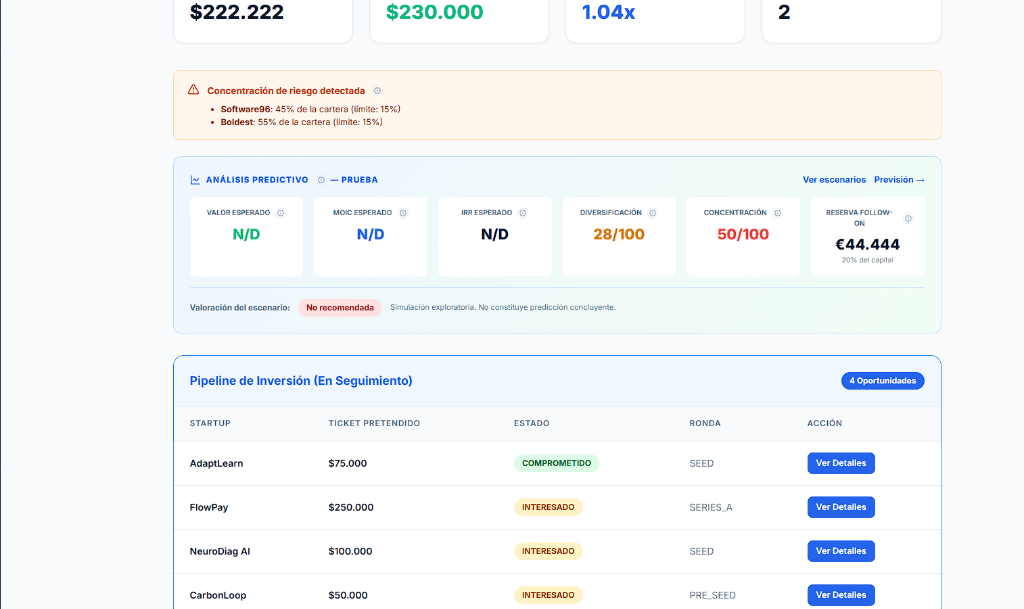Screen dimensions: 1024x609
Task: Click the 1.04x multiple value
Action: 608,12
